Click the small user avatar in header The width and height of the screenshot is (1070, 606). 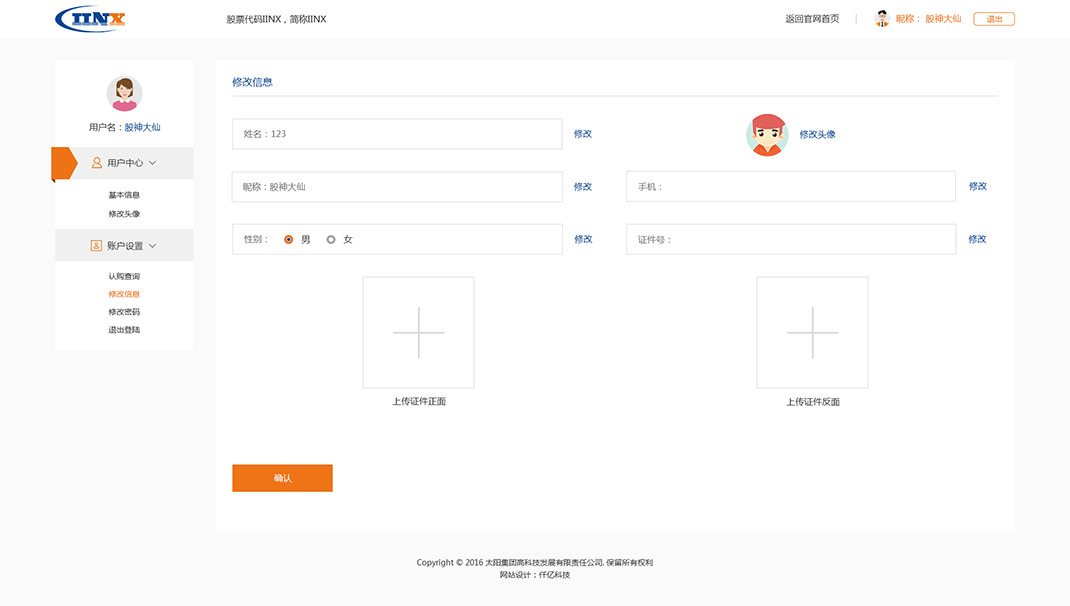(x=882, y=19)
